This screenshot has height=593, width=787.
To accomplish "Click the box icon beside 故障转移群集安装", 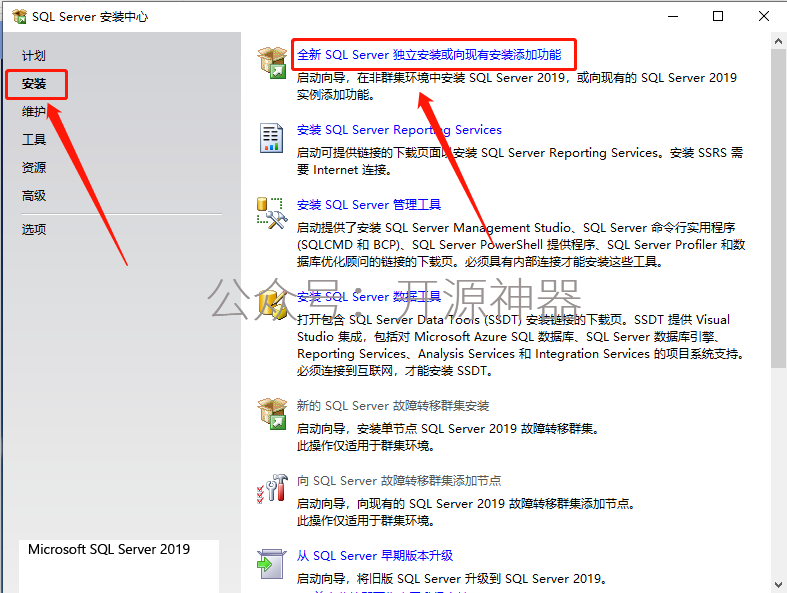I will [x=272, y=414].
